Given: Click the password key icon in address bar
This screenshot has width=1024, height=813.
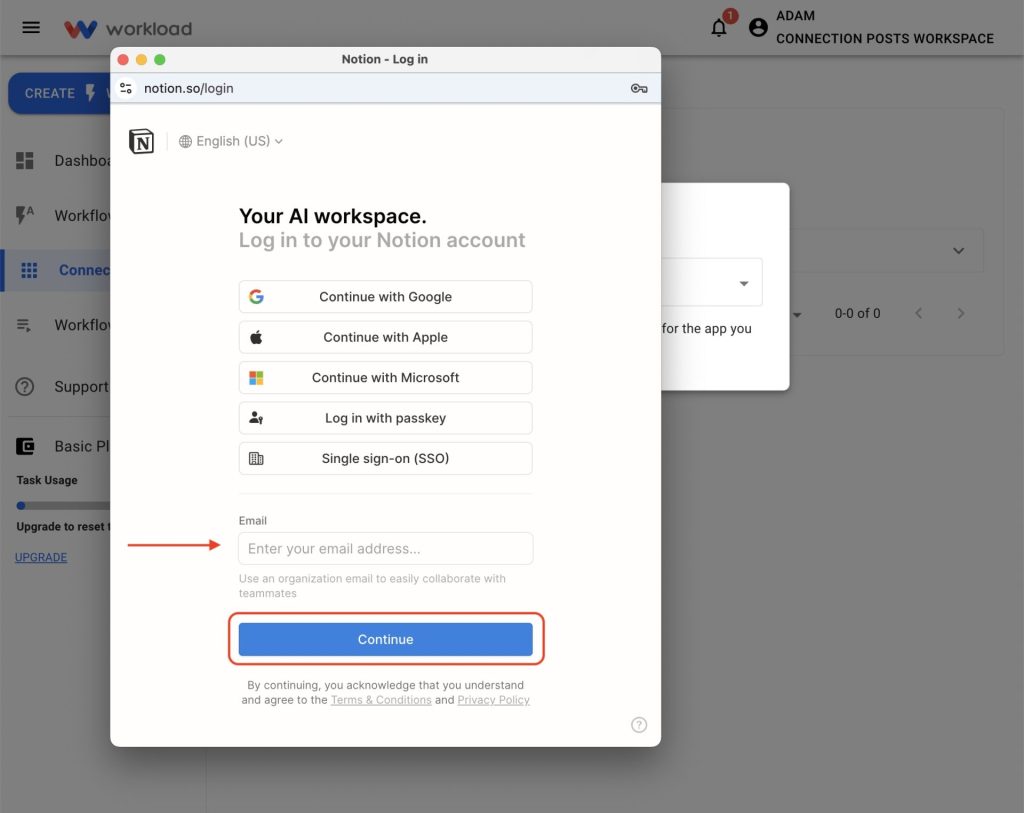Looking at the screenshot, I should tap(639, 88).
